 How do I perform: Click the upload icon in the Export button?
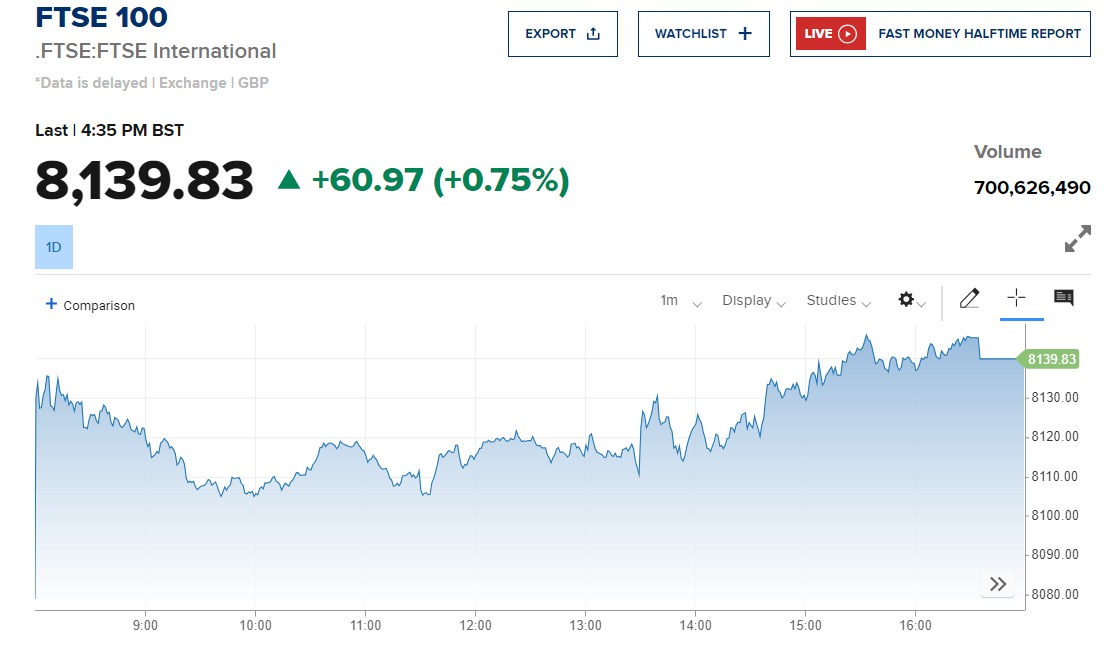[x=593, y=34]
